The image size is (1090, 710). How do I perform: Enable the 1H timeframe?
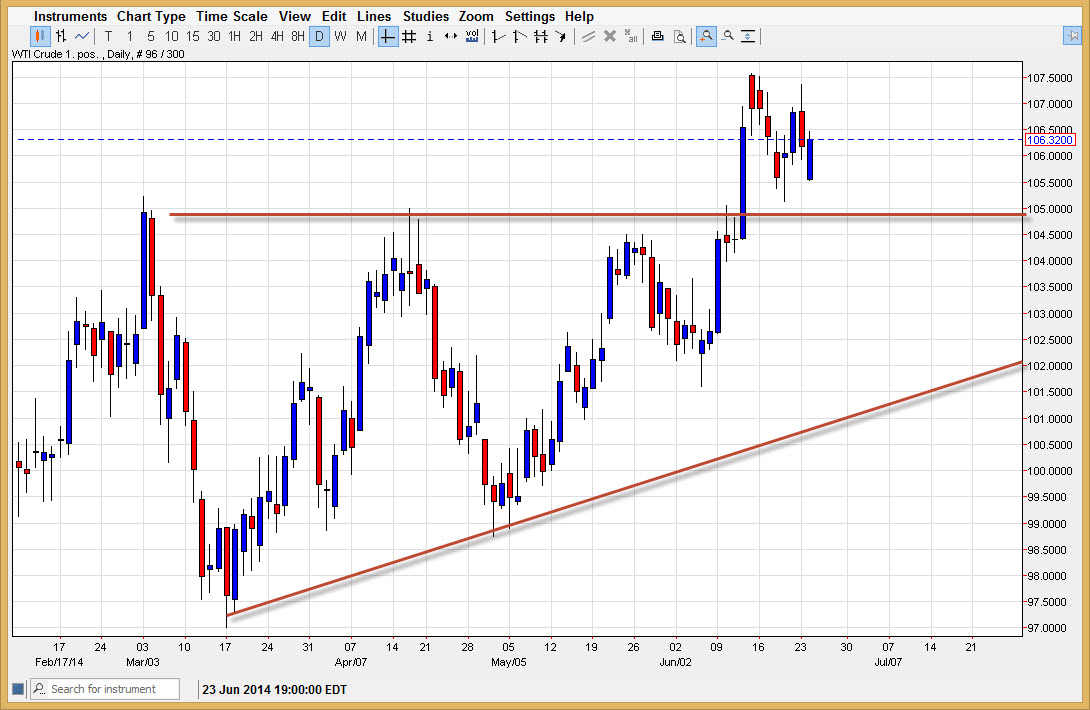[233, 36]
